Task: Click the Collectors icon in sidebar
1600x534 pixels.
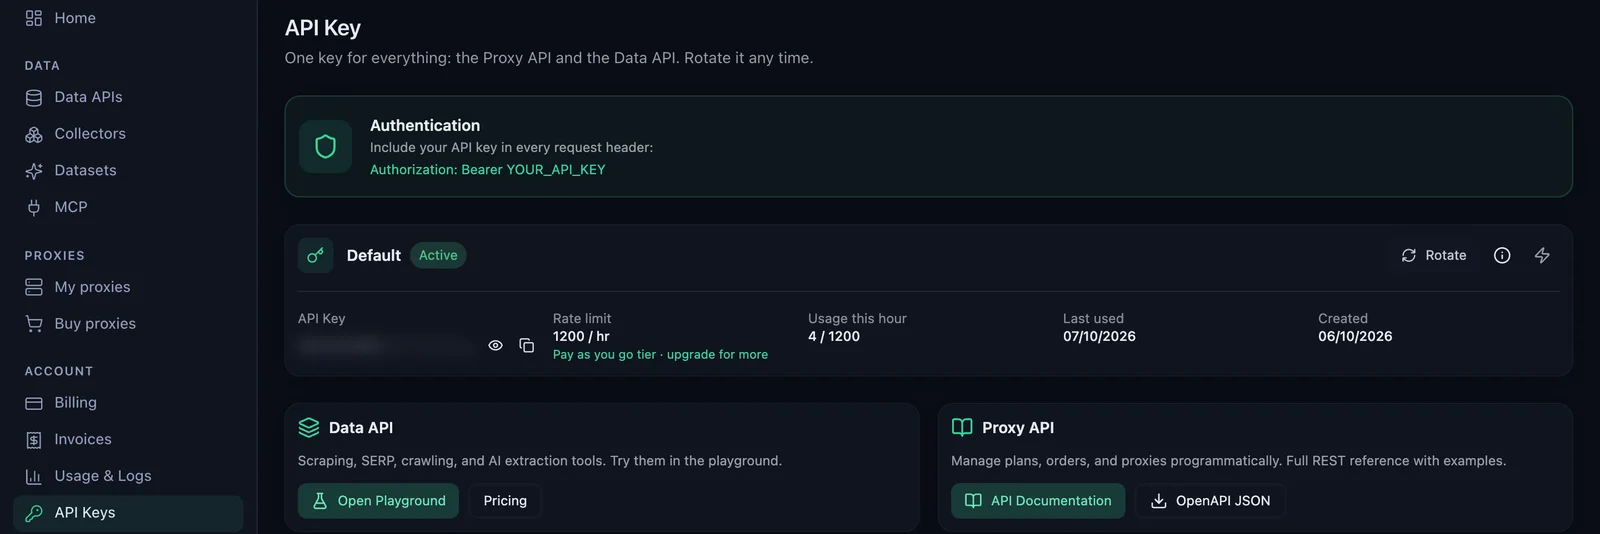Action: [x=34, y=134]
